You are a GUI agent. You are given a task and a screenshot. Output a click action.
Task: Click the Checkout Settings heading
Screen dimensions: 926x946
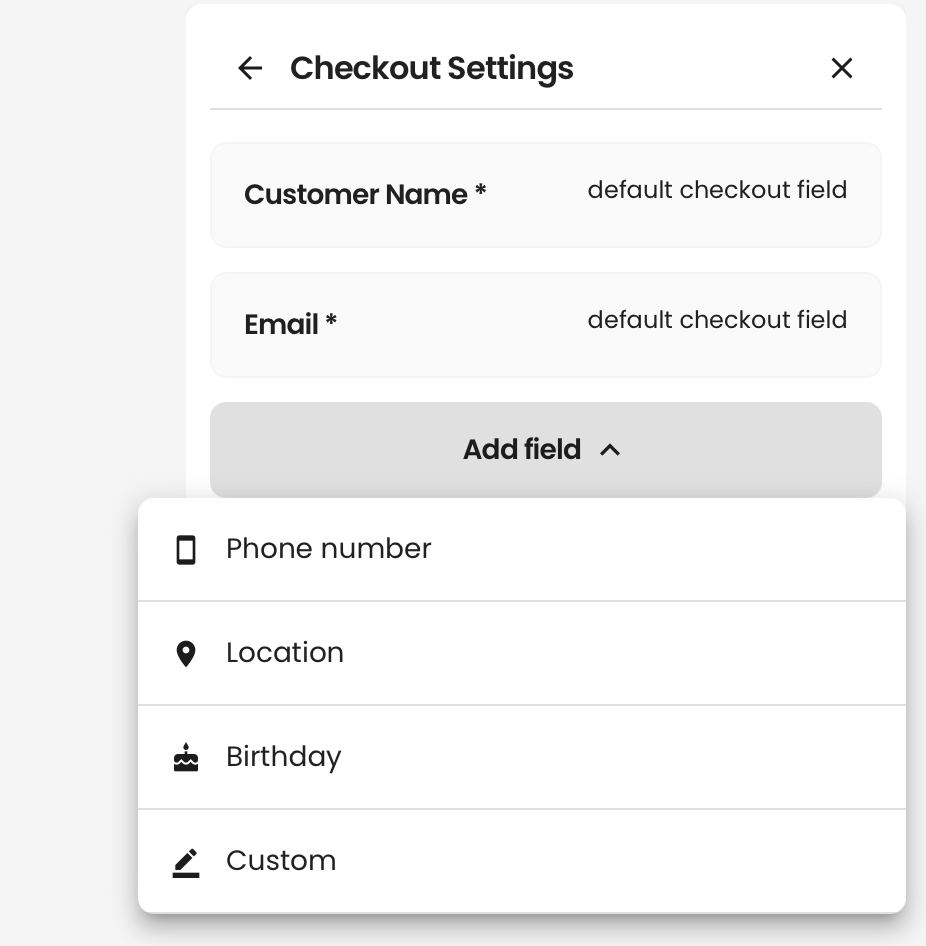click(x=431, y=68)
